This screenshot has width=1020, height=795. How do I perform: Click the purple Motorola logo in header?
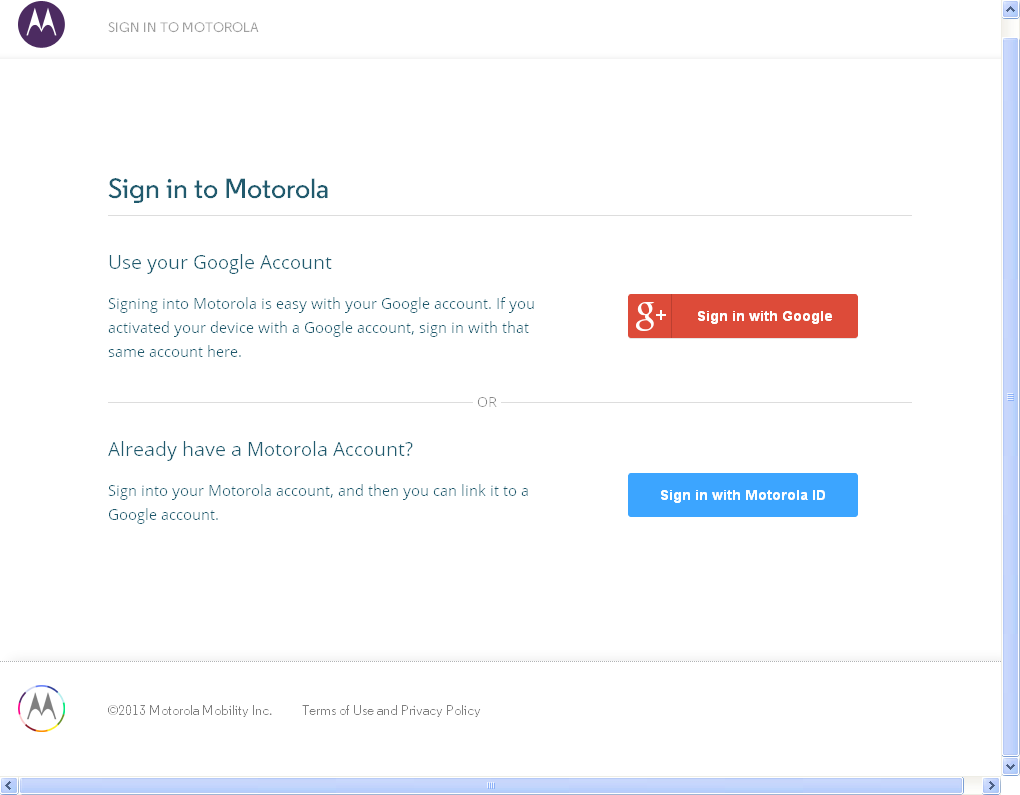tap(42, 25)
